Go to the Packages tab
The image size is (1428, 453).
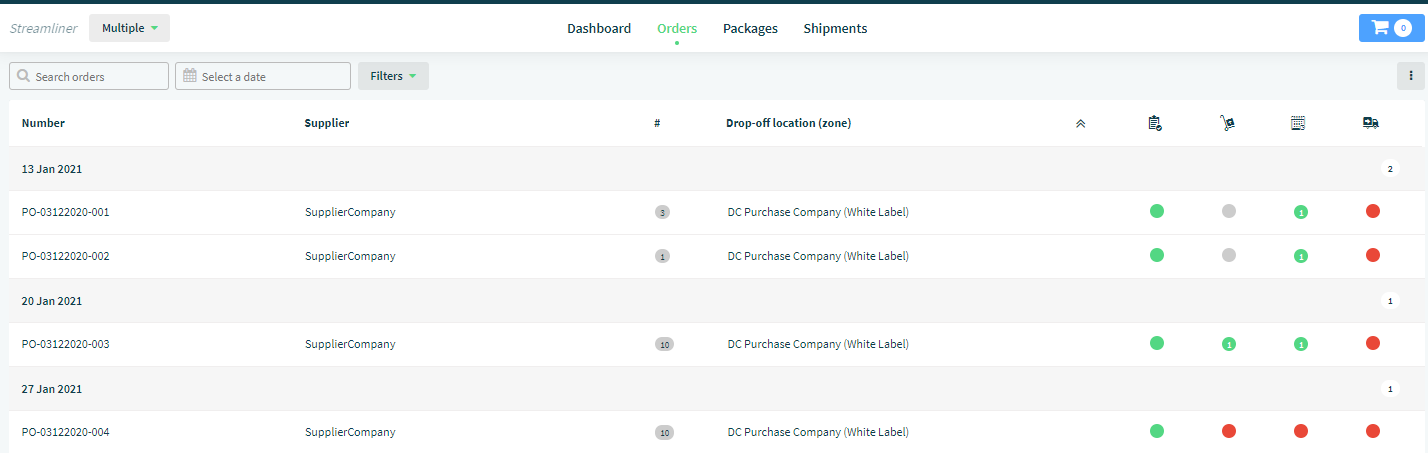[x=750, y=28]
